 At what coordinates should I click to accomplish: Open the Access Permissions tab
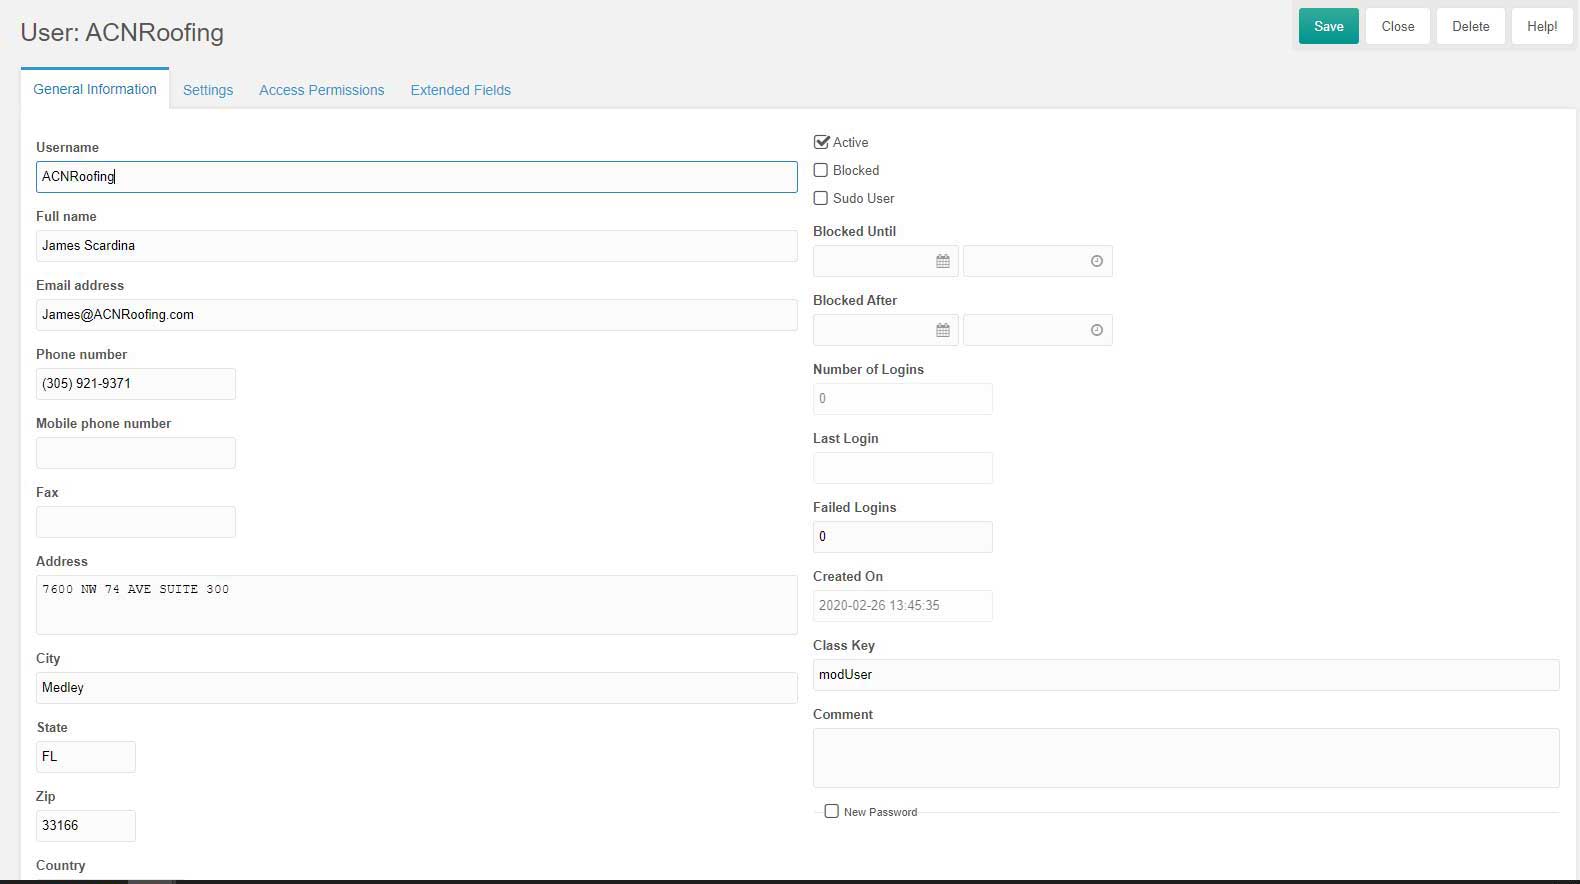[322, 90]
